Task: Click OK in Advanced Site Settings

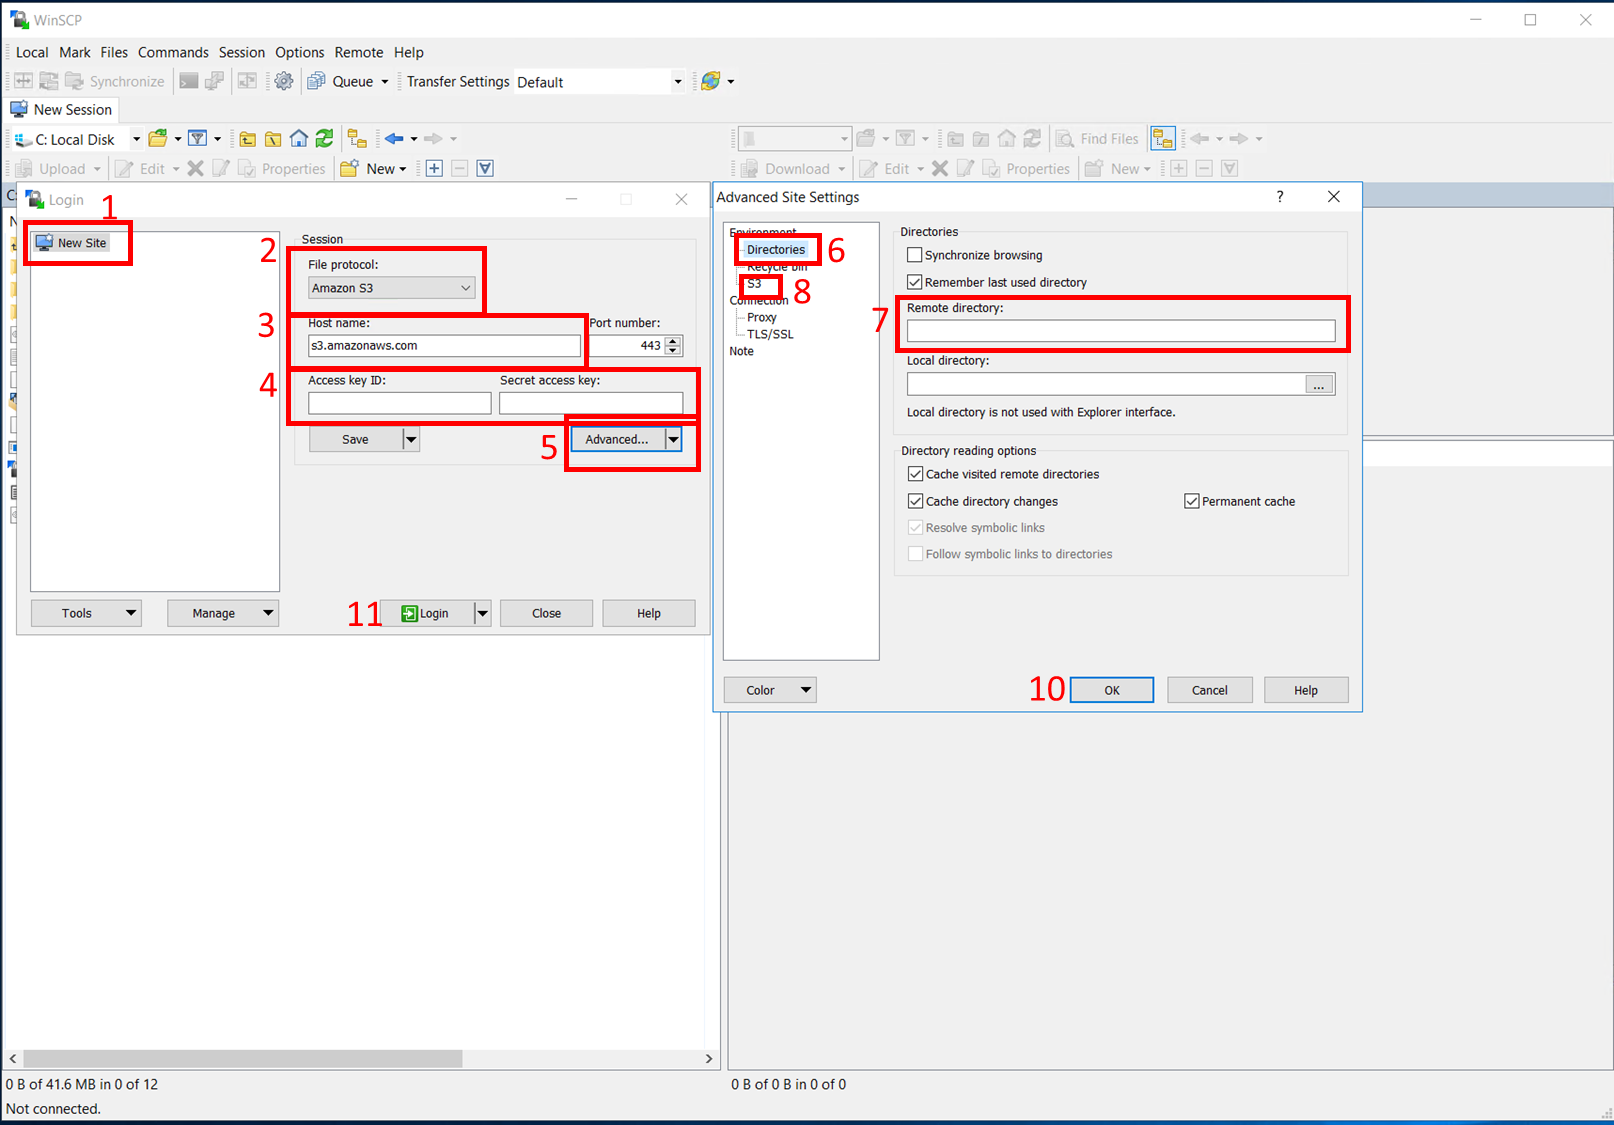Action: click(1112, 690)
